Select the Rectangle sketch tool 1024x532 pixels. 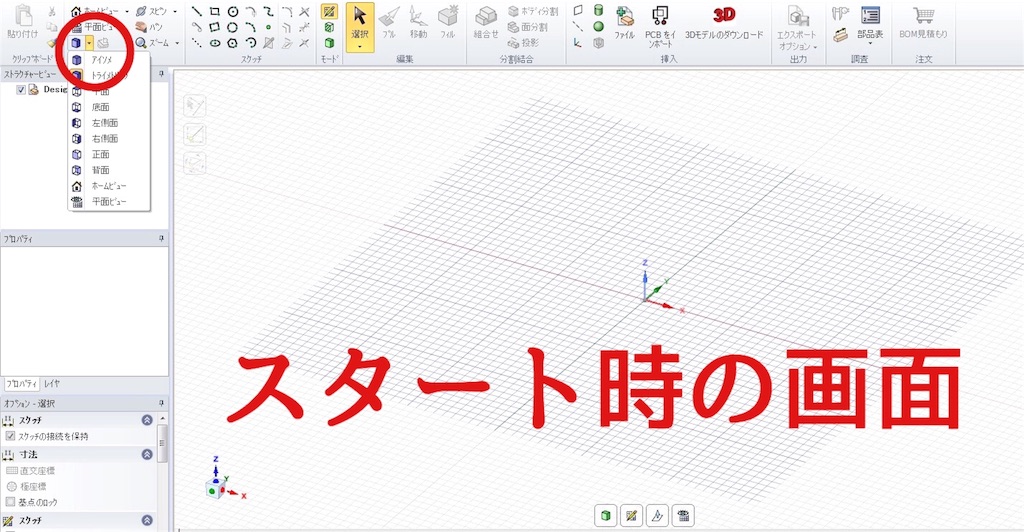[214, 11]
